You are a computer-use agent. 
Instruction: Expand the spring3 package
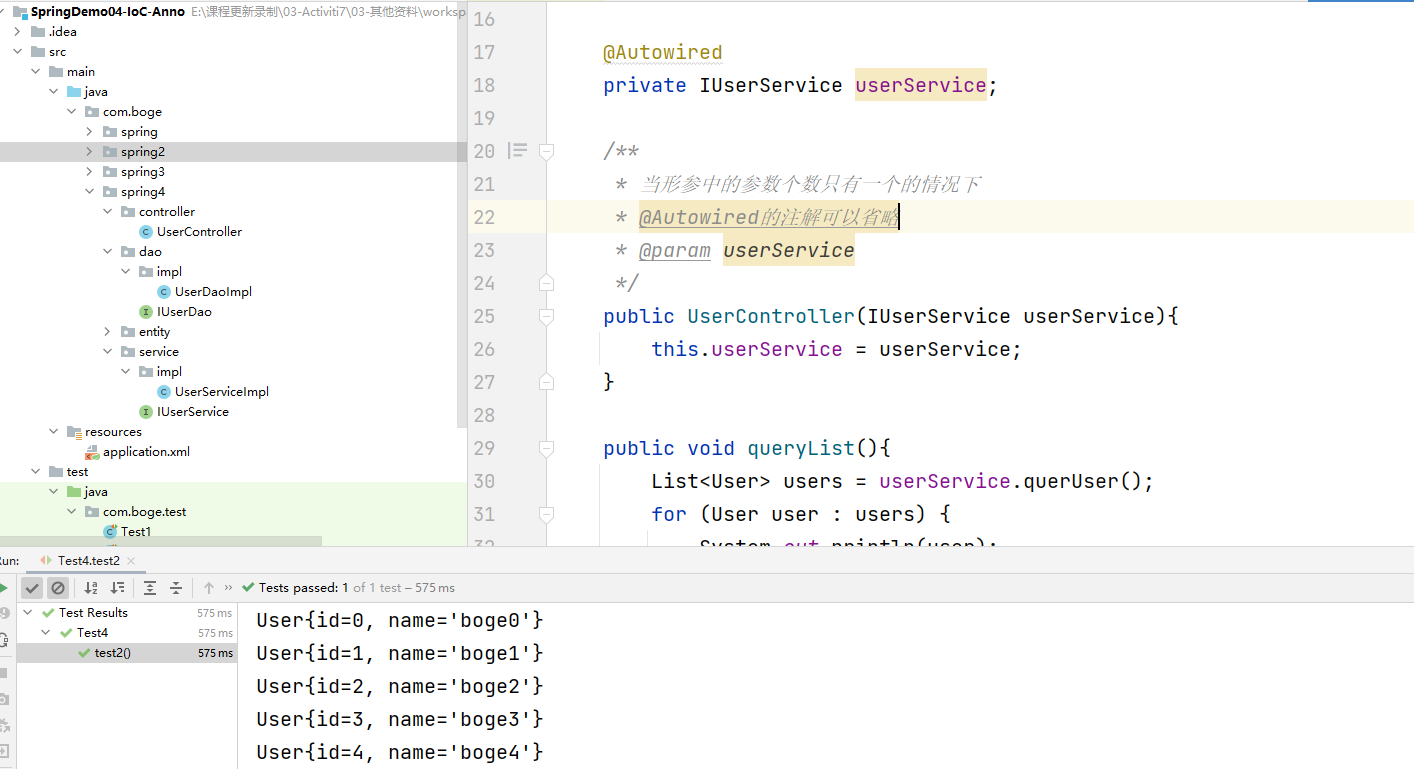click(x=89, y=172)
